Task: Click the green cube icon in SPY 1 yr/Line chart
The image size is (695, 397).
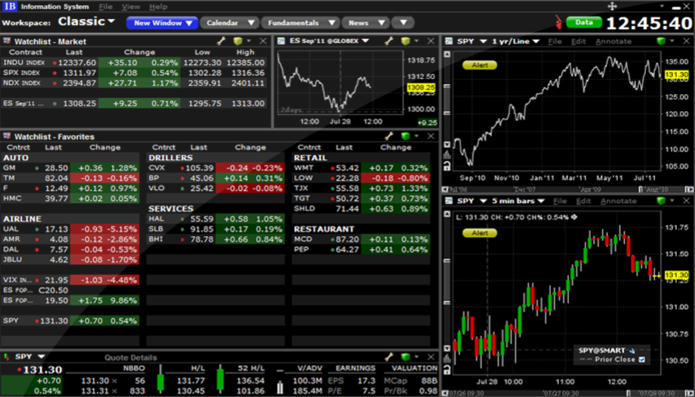Action: coord(662,41)
